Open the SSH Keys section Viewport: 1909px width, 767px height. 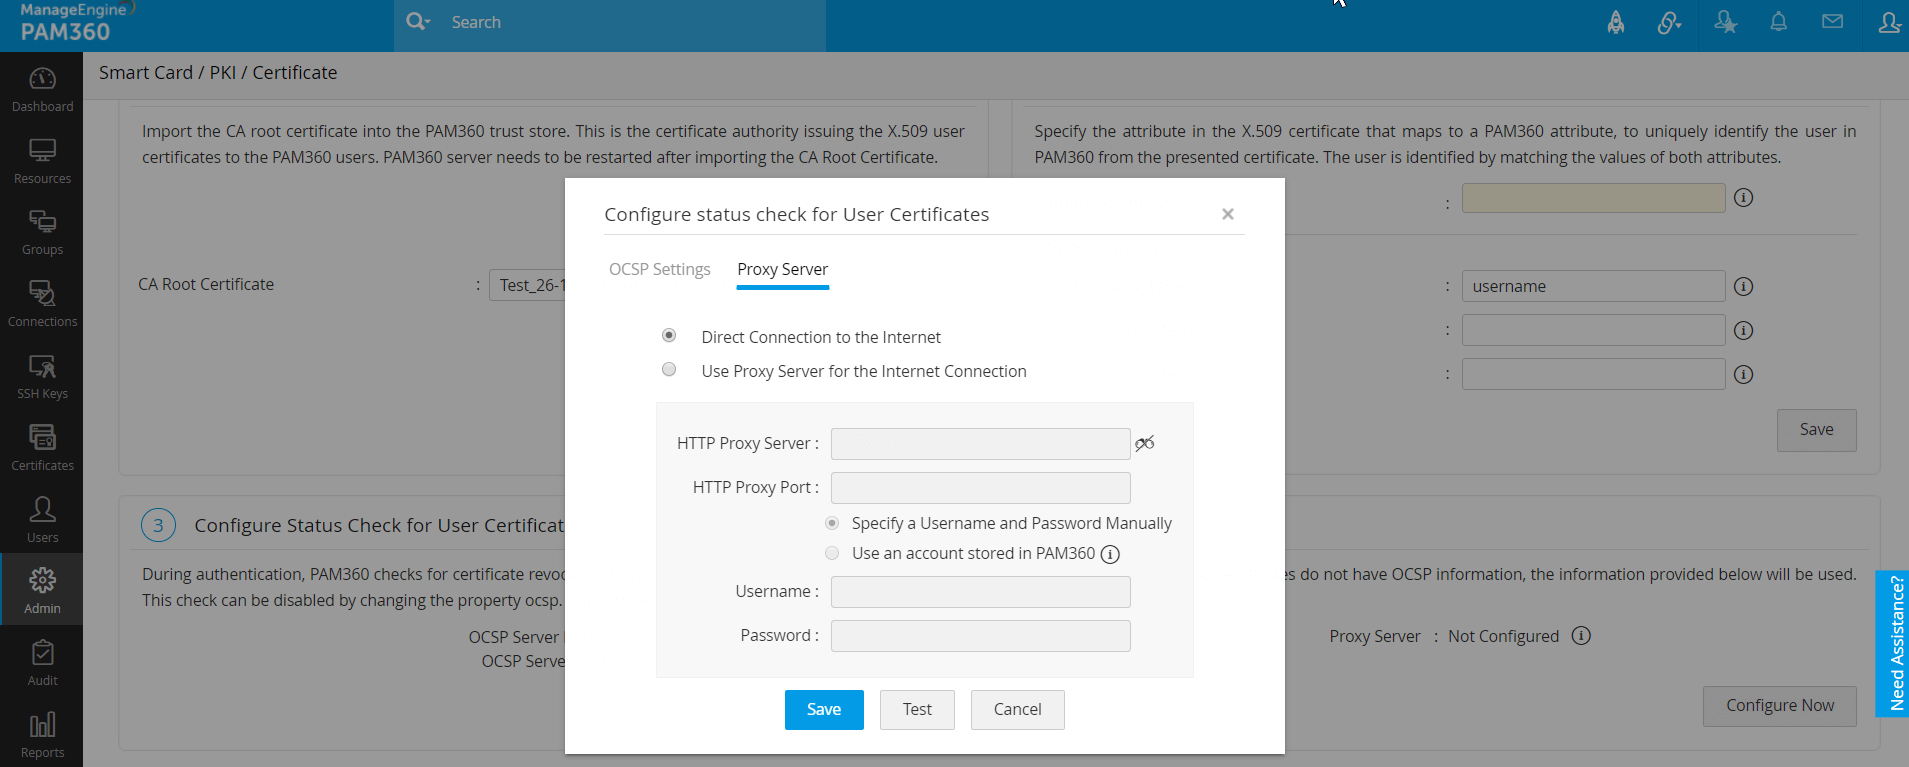pyautogui.click(x=42, y=367)
